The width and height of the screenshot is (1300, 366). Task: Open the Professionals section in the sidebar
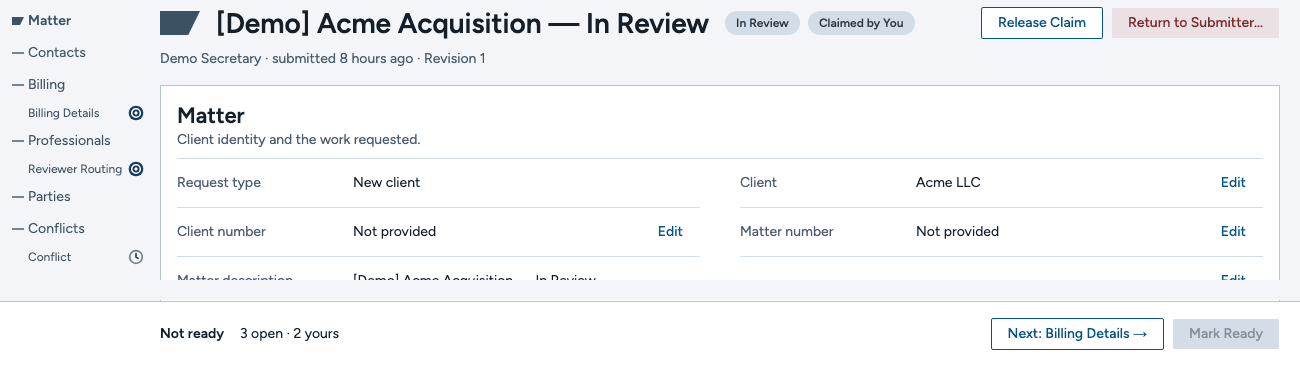[69, 140]
